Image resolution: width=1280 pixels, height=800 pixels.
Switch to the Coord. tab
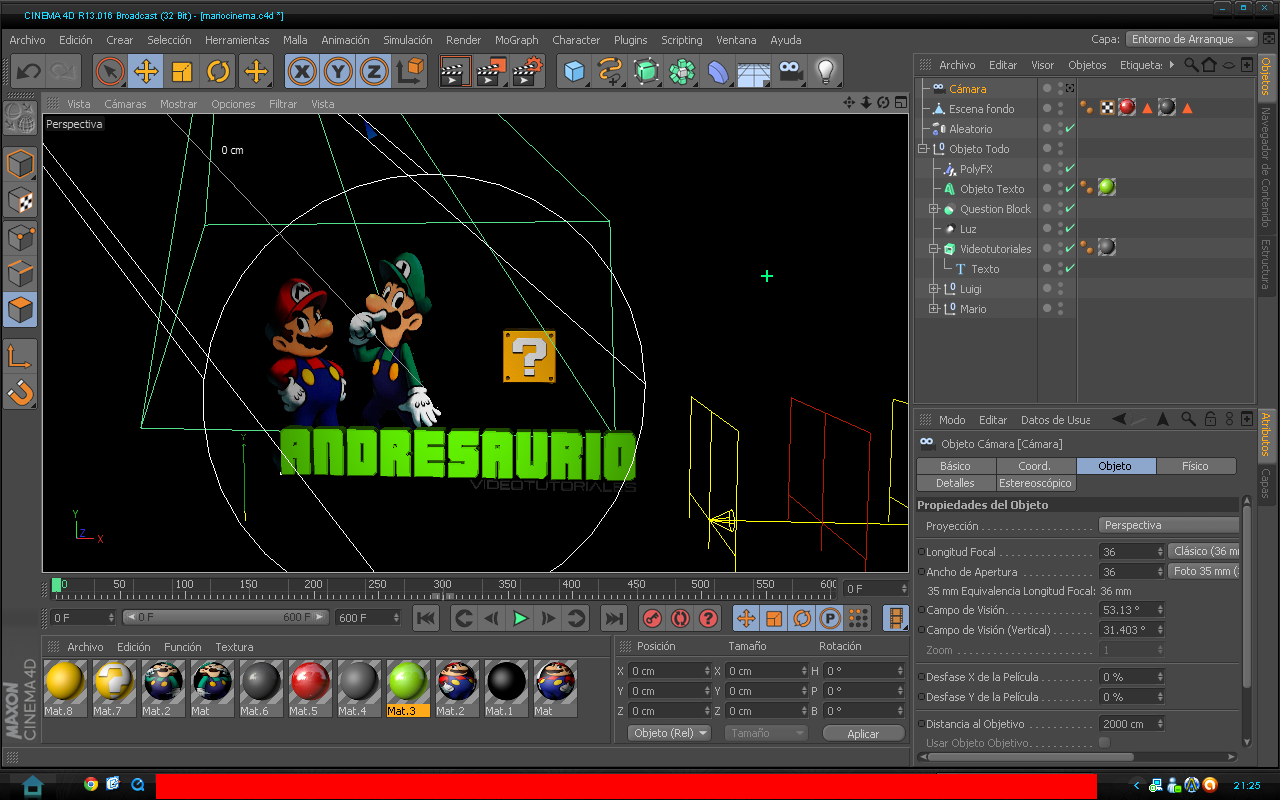tap(1036, 466)
